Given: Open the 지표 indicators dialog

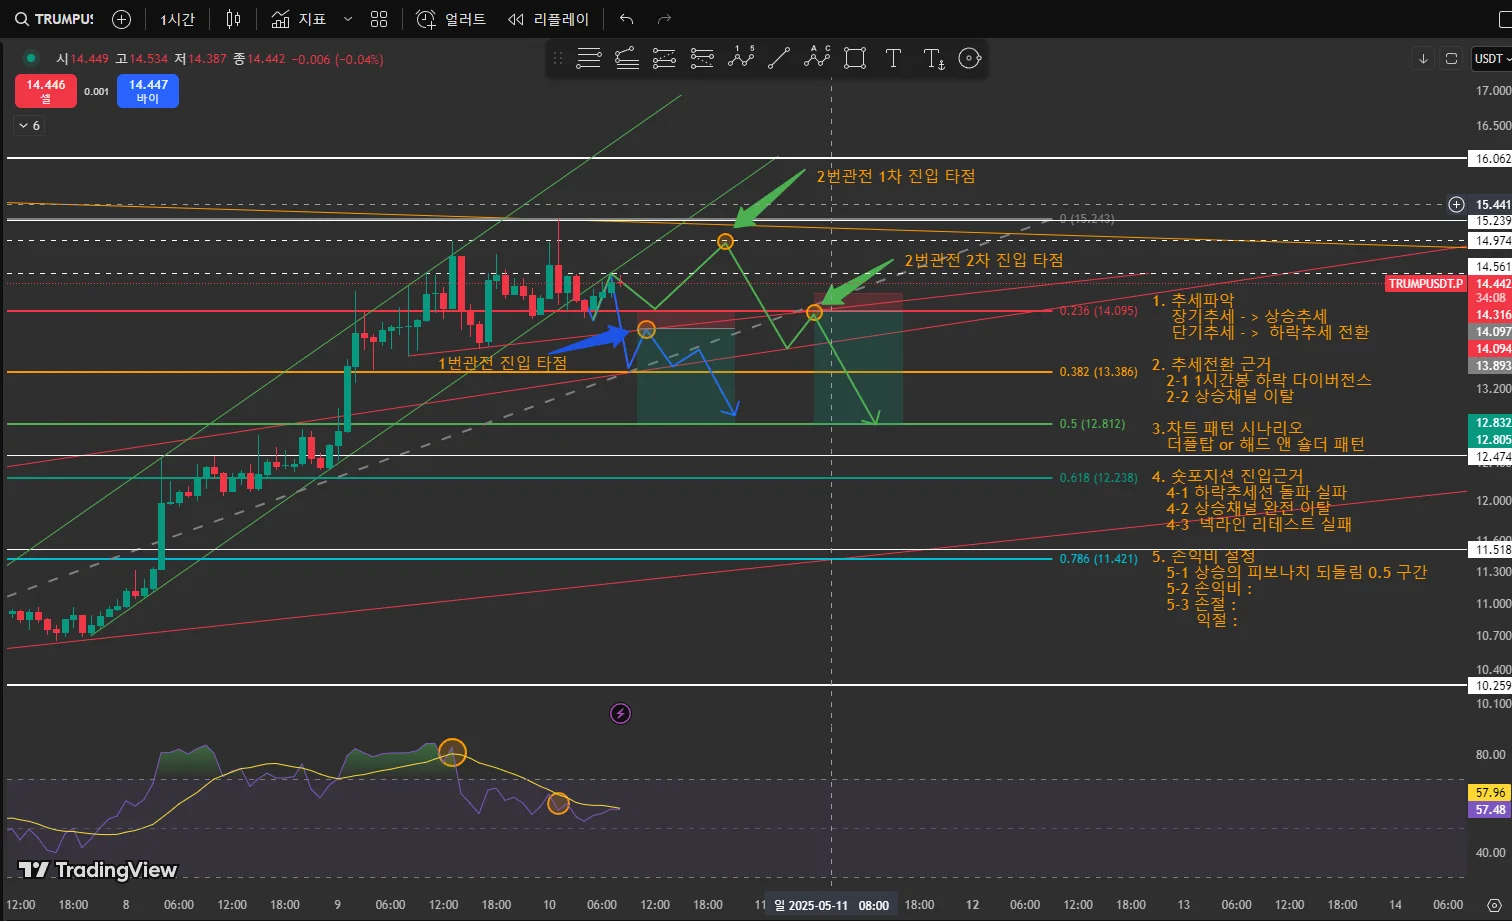Looking at the screenshot, I should [299, 19].
